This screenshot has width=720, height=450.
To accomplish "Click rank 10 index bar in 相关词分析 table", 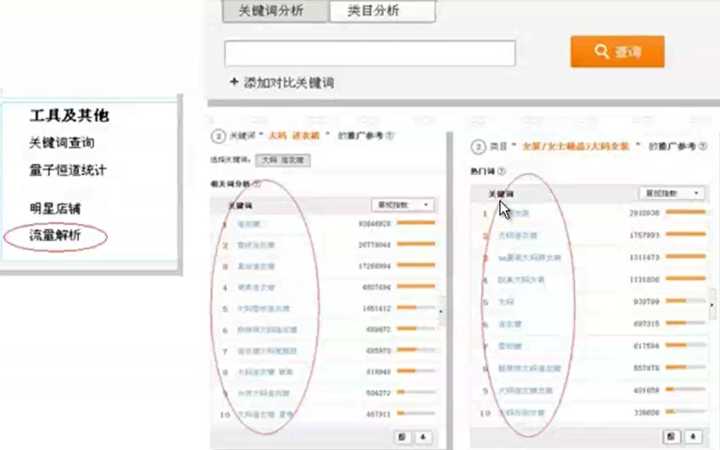I will [416, 413].
